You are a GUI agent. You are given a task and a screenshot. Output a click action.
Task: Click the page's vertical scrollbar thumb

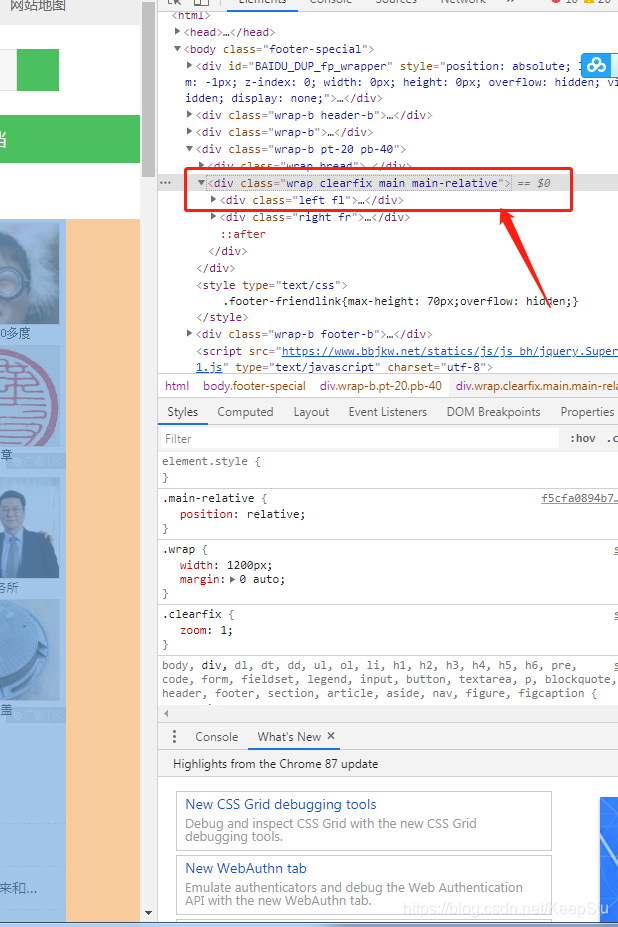pyautogui.click(x=148, y=89)
